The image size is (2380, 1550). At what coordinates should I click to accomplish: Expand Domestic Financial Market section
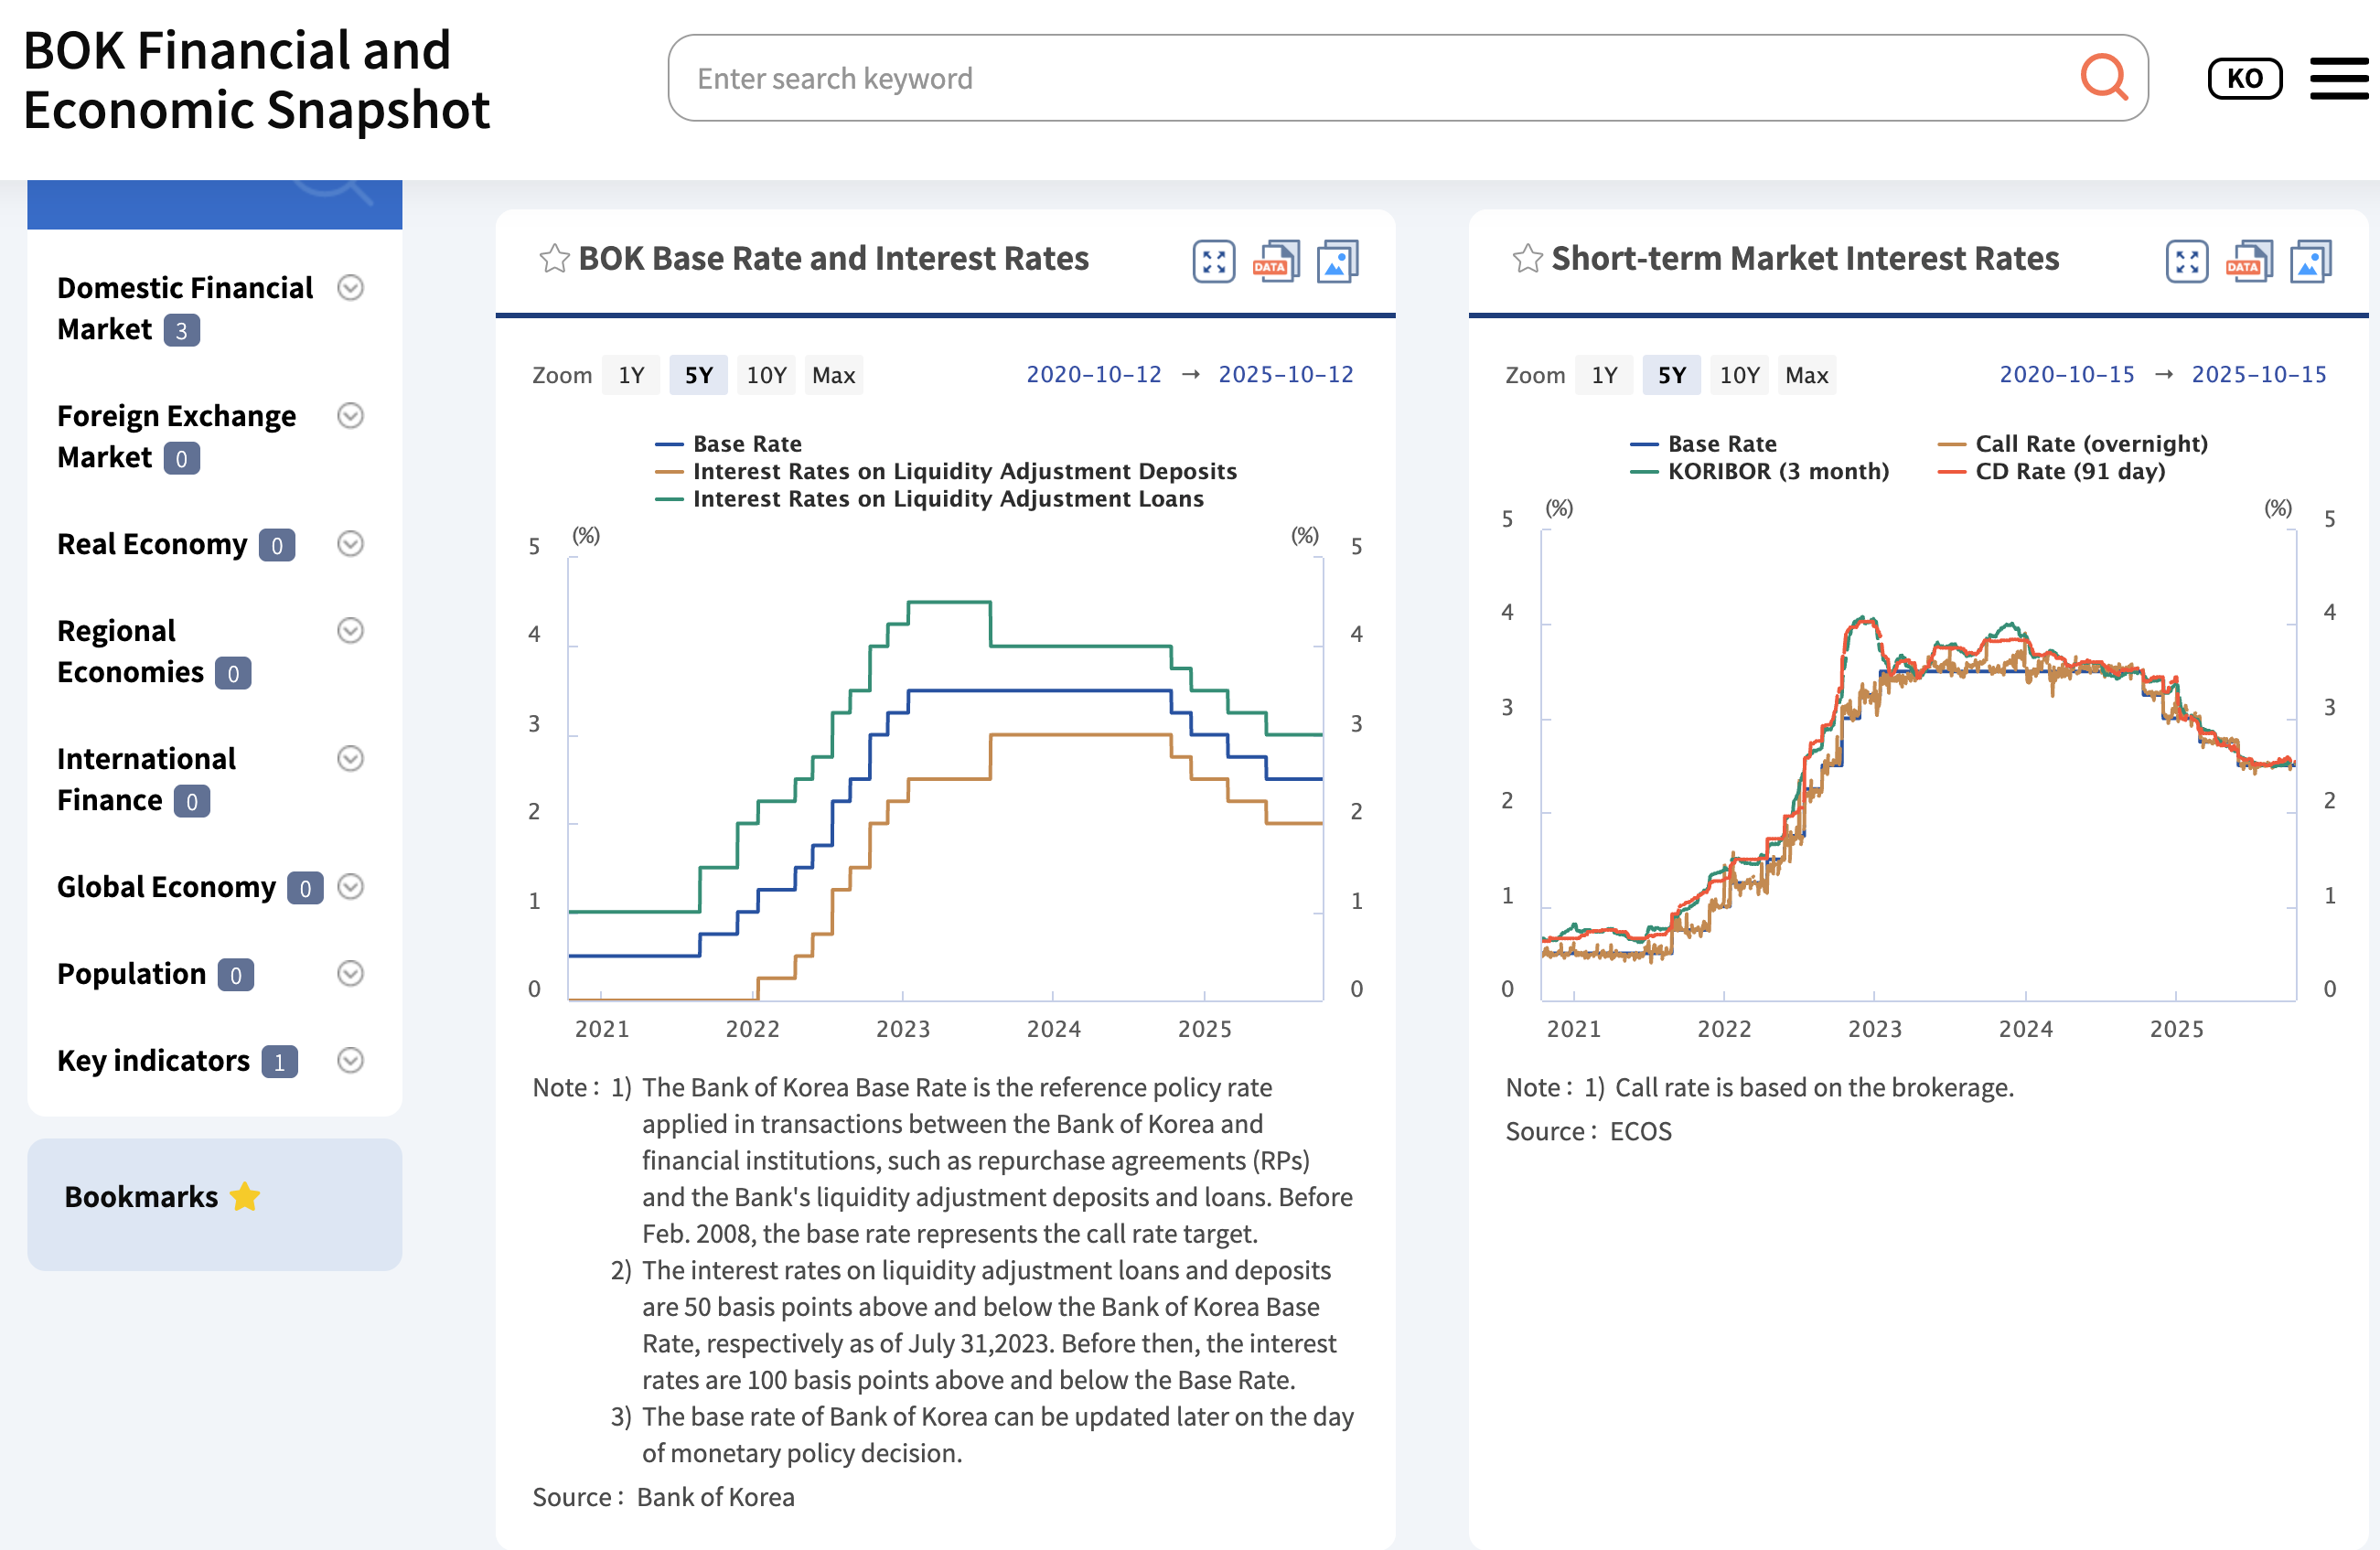(x=350, y=288)
